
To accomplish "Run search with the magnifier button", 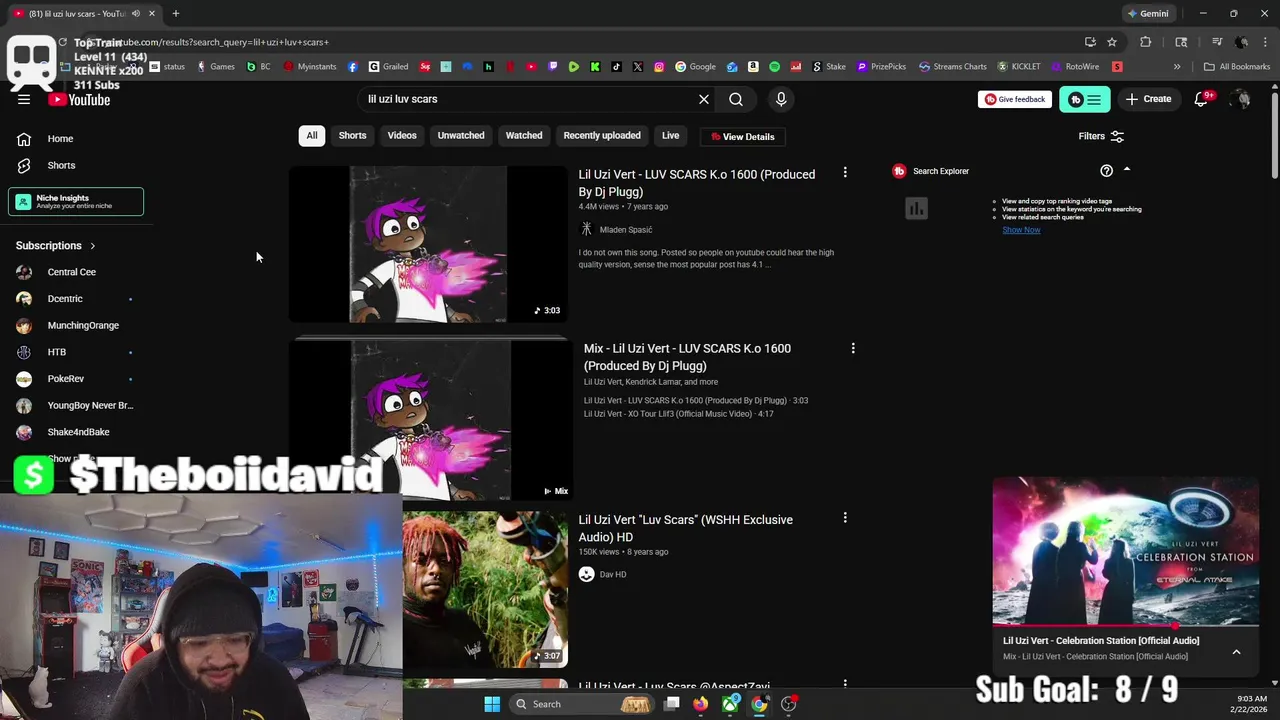I will click(x=736, y=99).
